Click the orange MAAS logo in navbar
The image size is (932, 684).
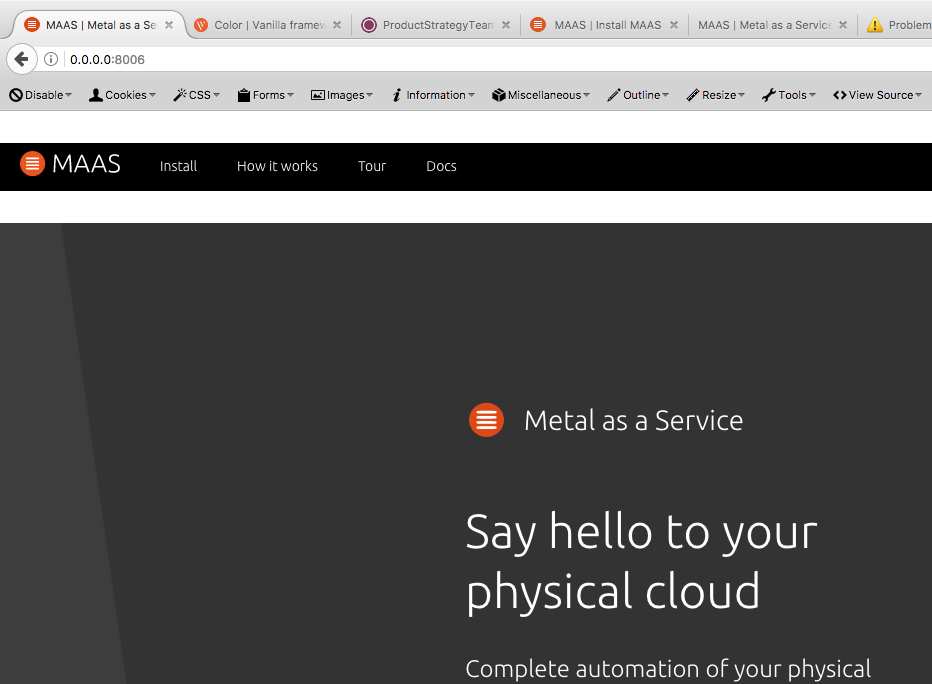32,166
